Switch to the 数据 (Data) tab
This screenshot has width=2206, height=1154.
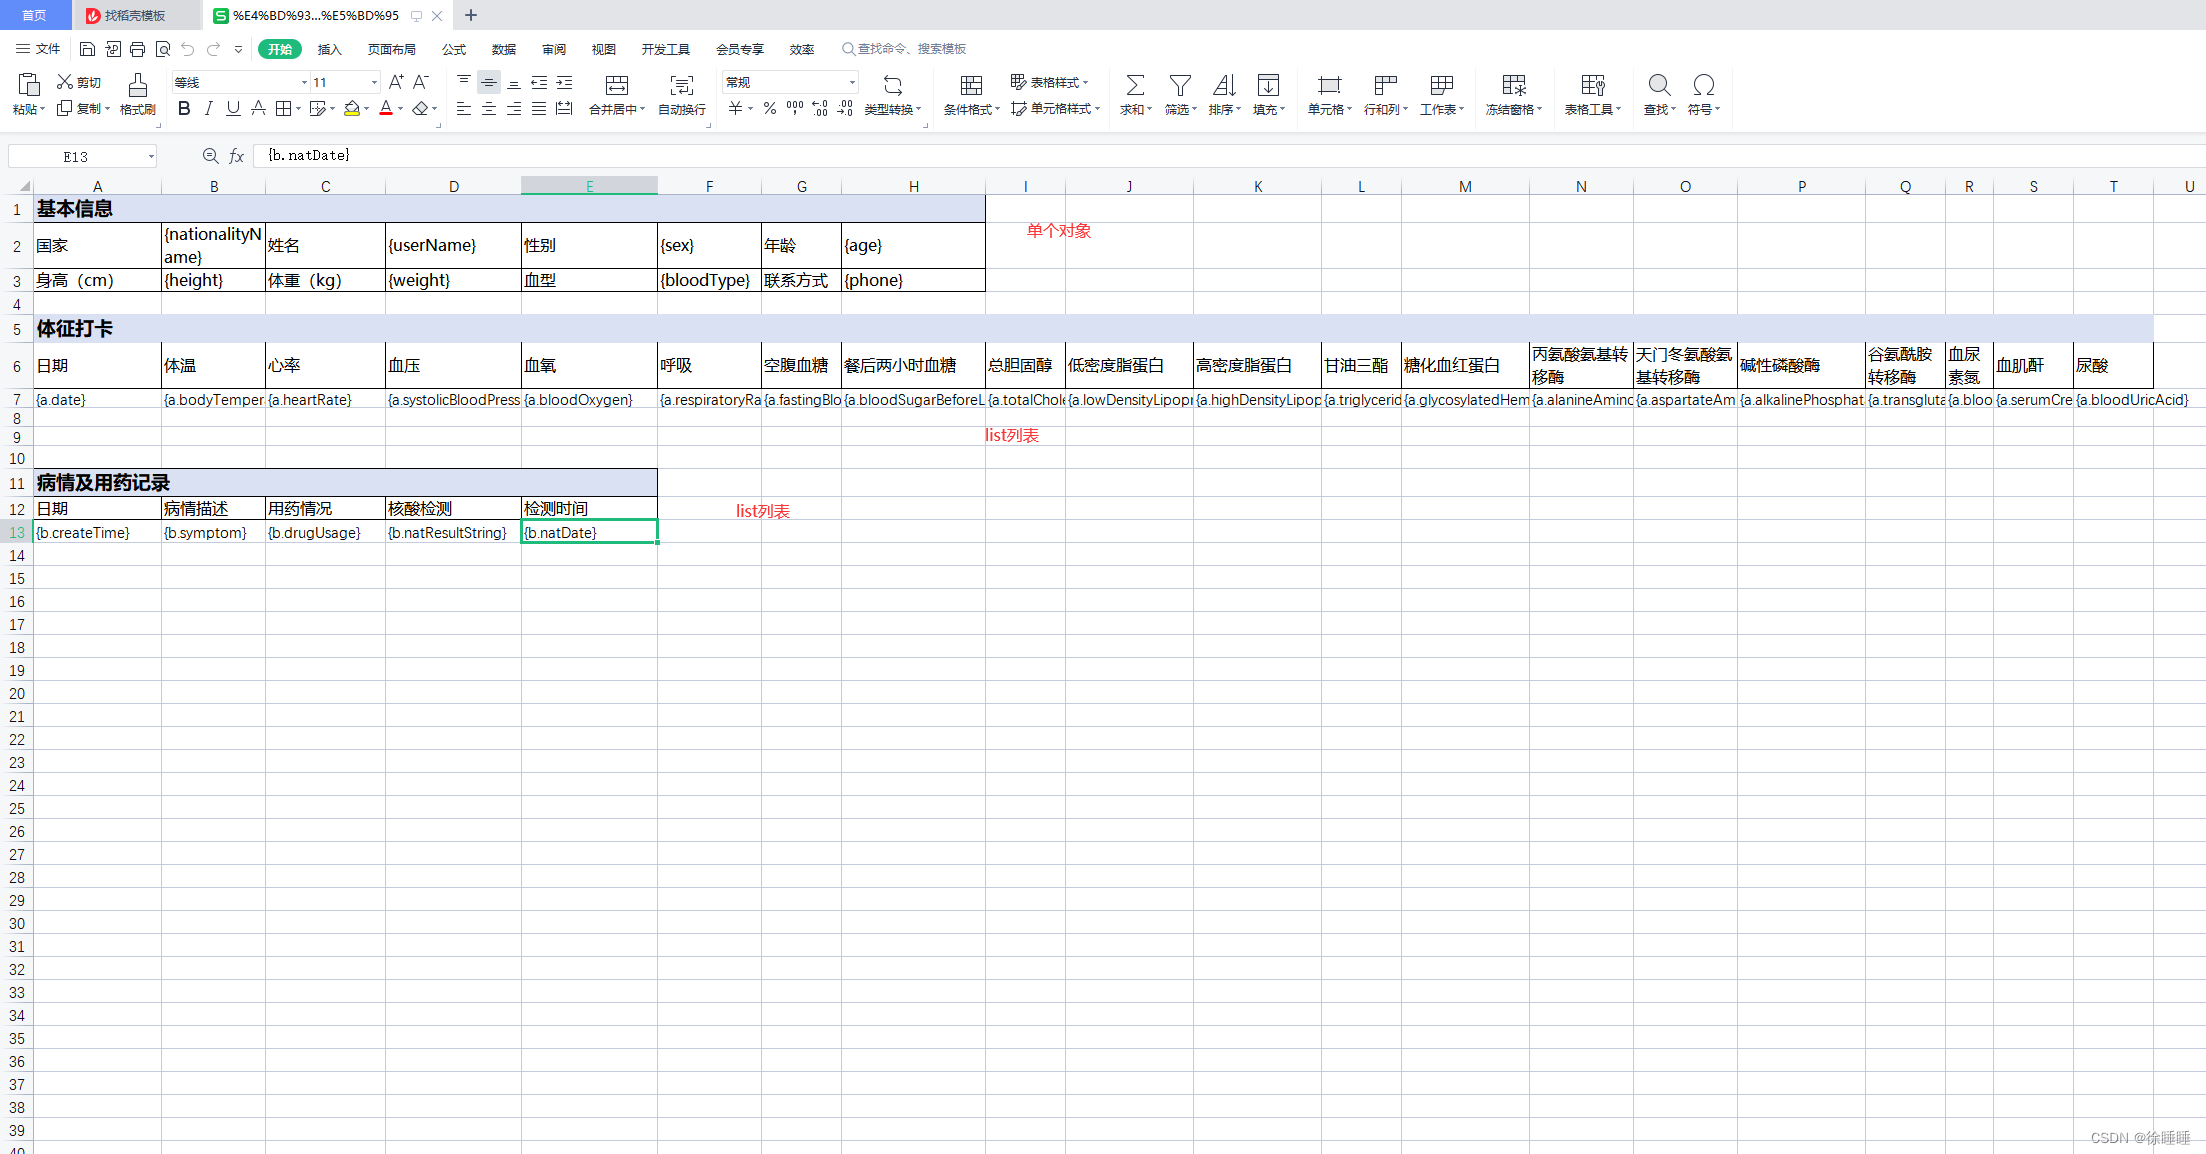504,49
